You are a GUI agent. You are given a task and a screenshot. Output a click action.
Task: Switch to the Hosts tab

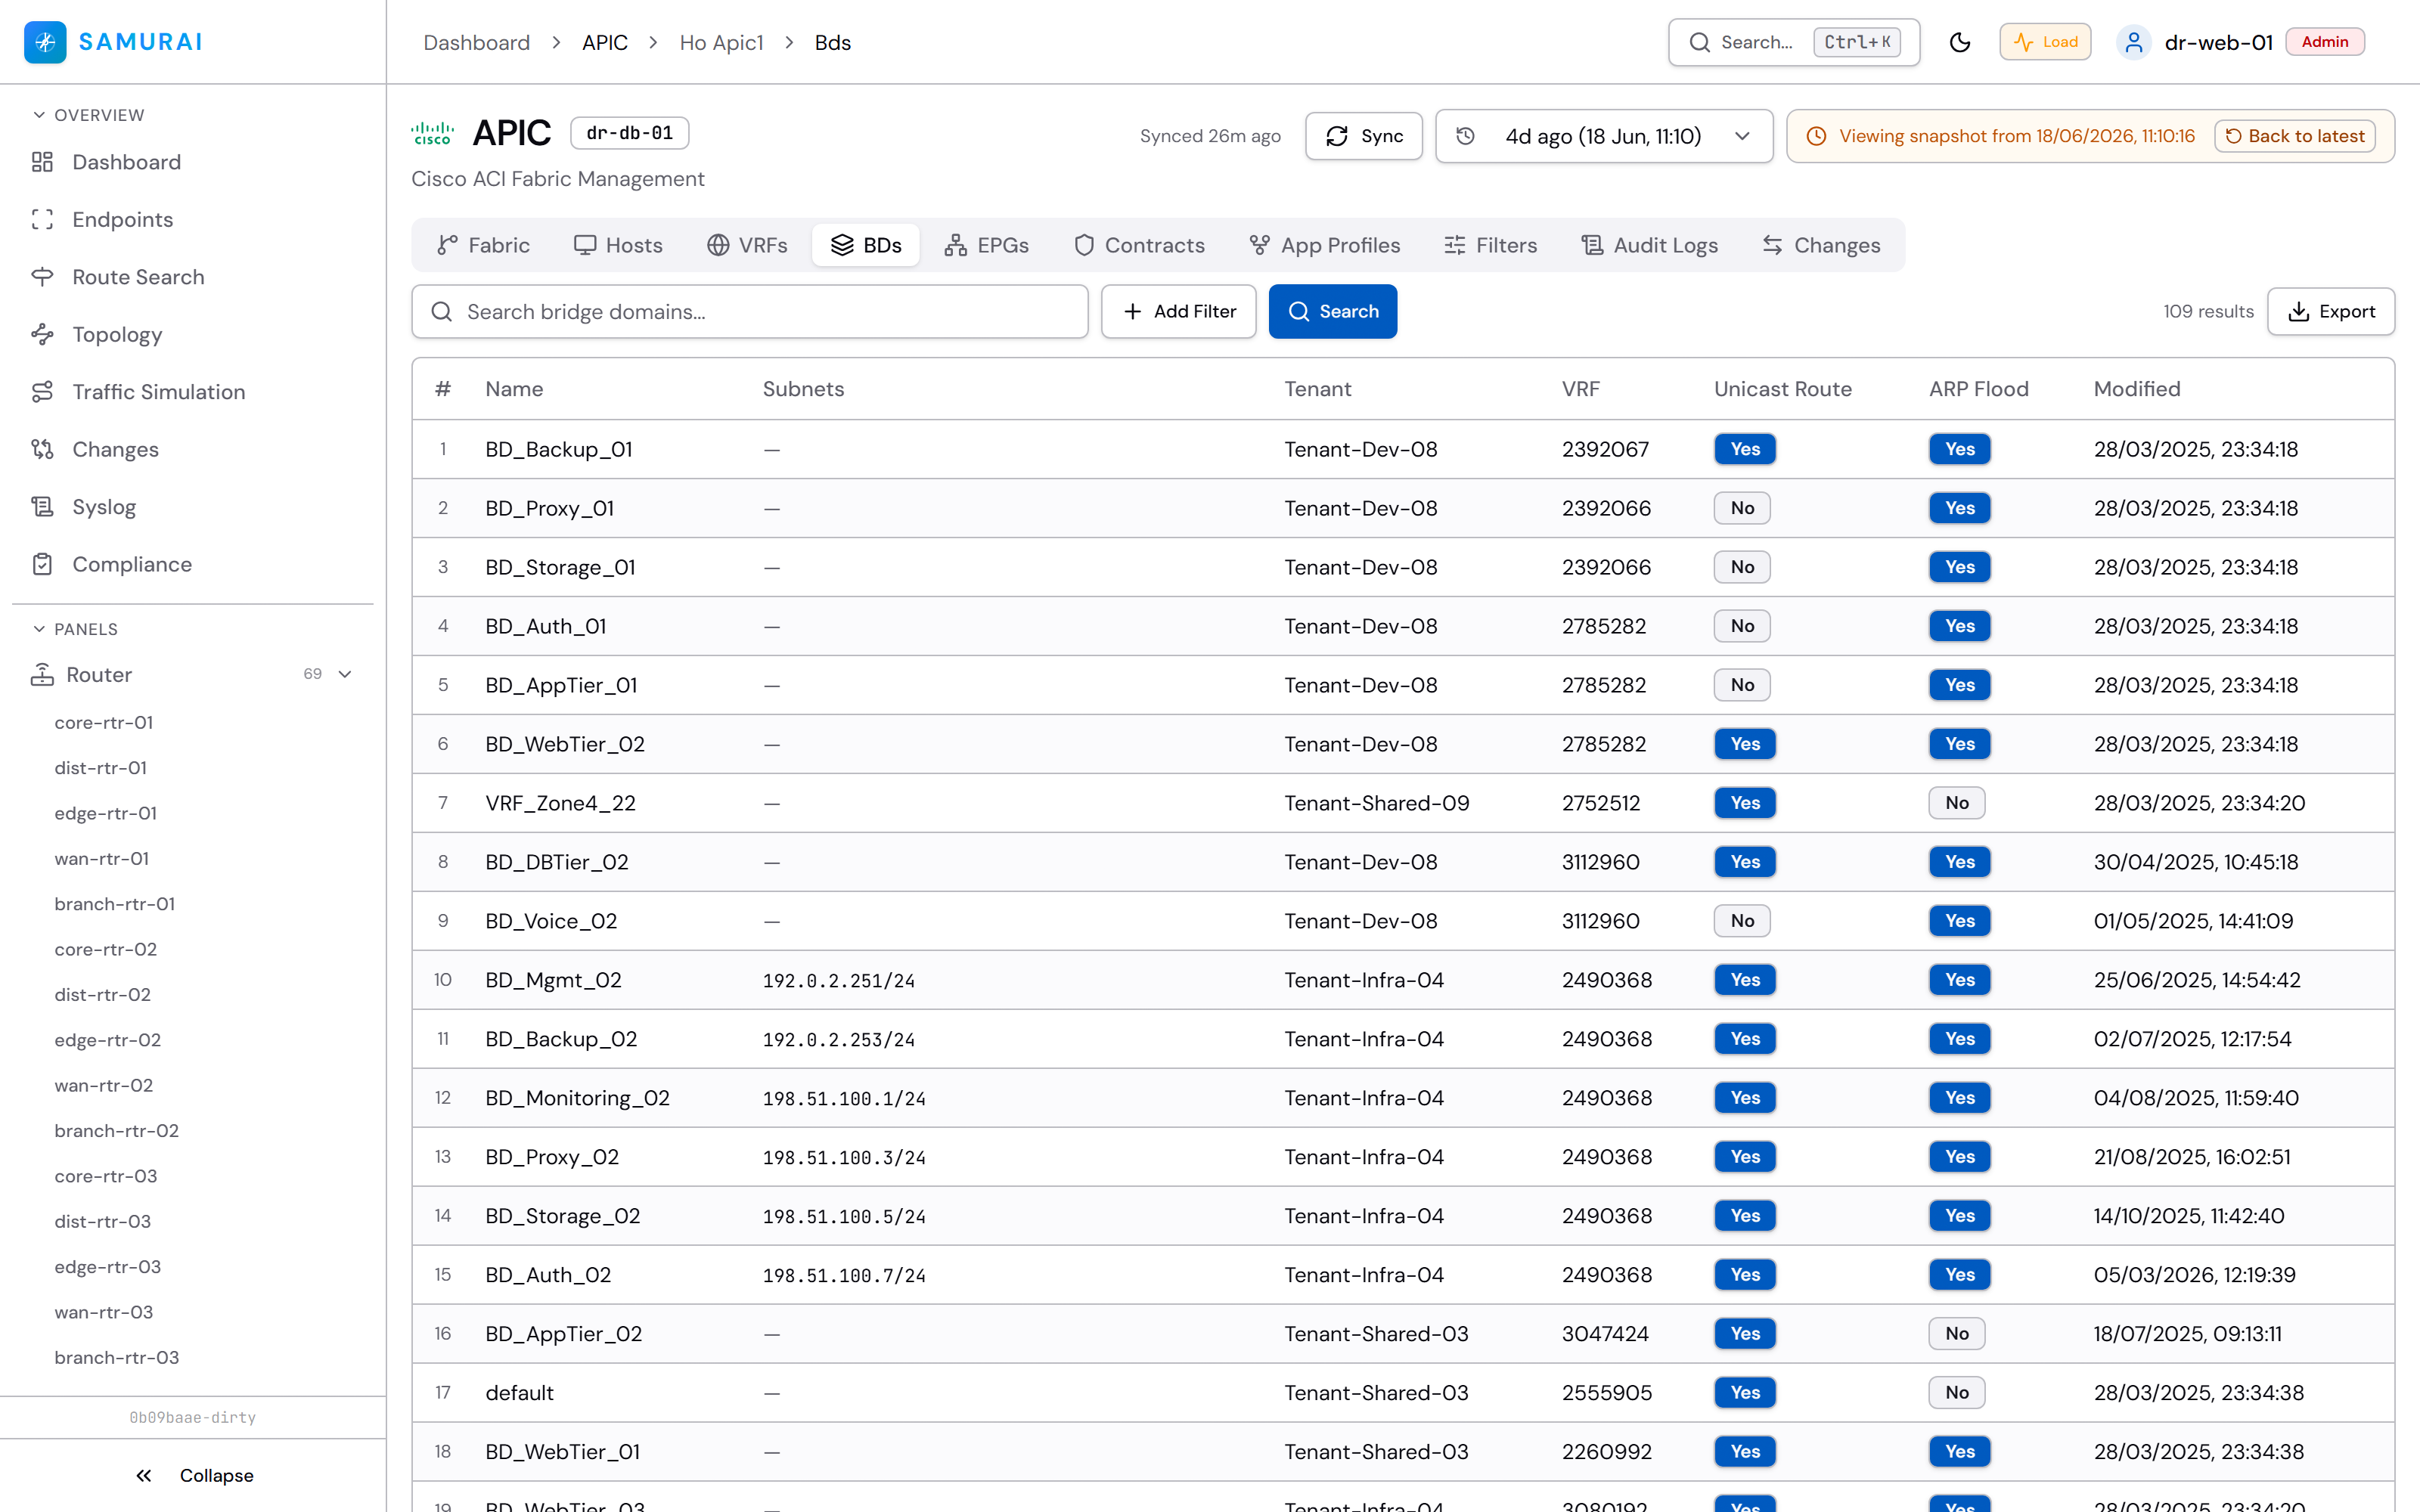coord(618,245)
